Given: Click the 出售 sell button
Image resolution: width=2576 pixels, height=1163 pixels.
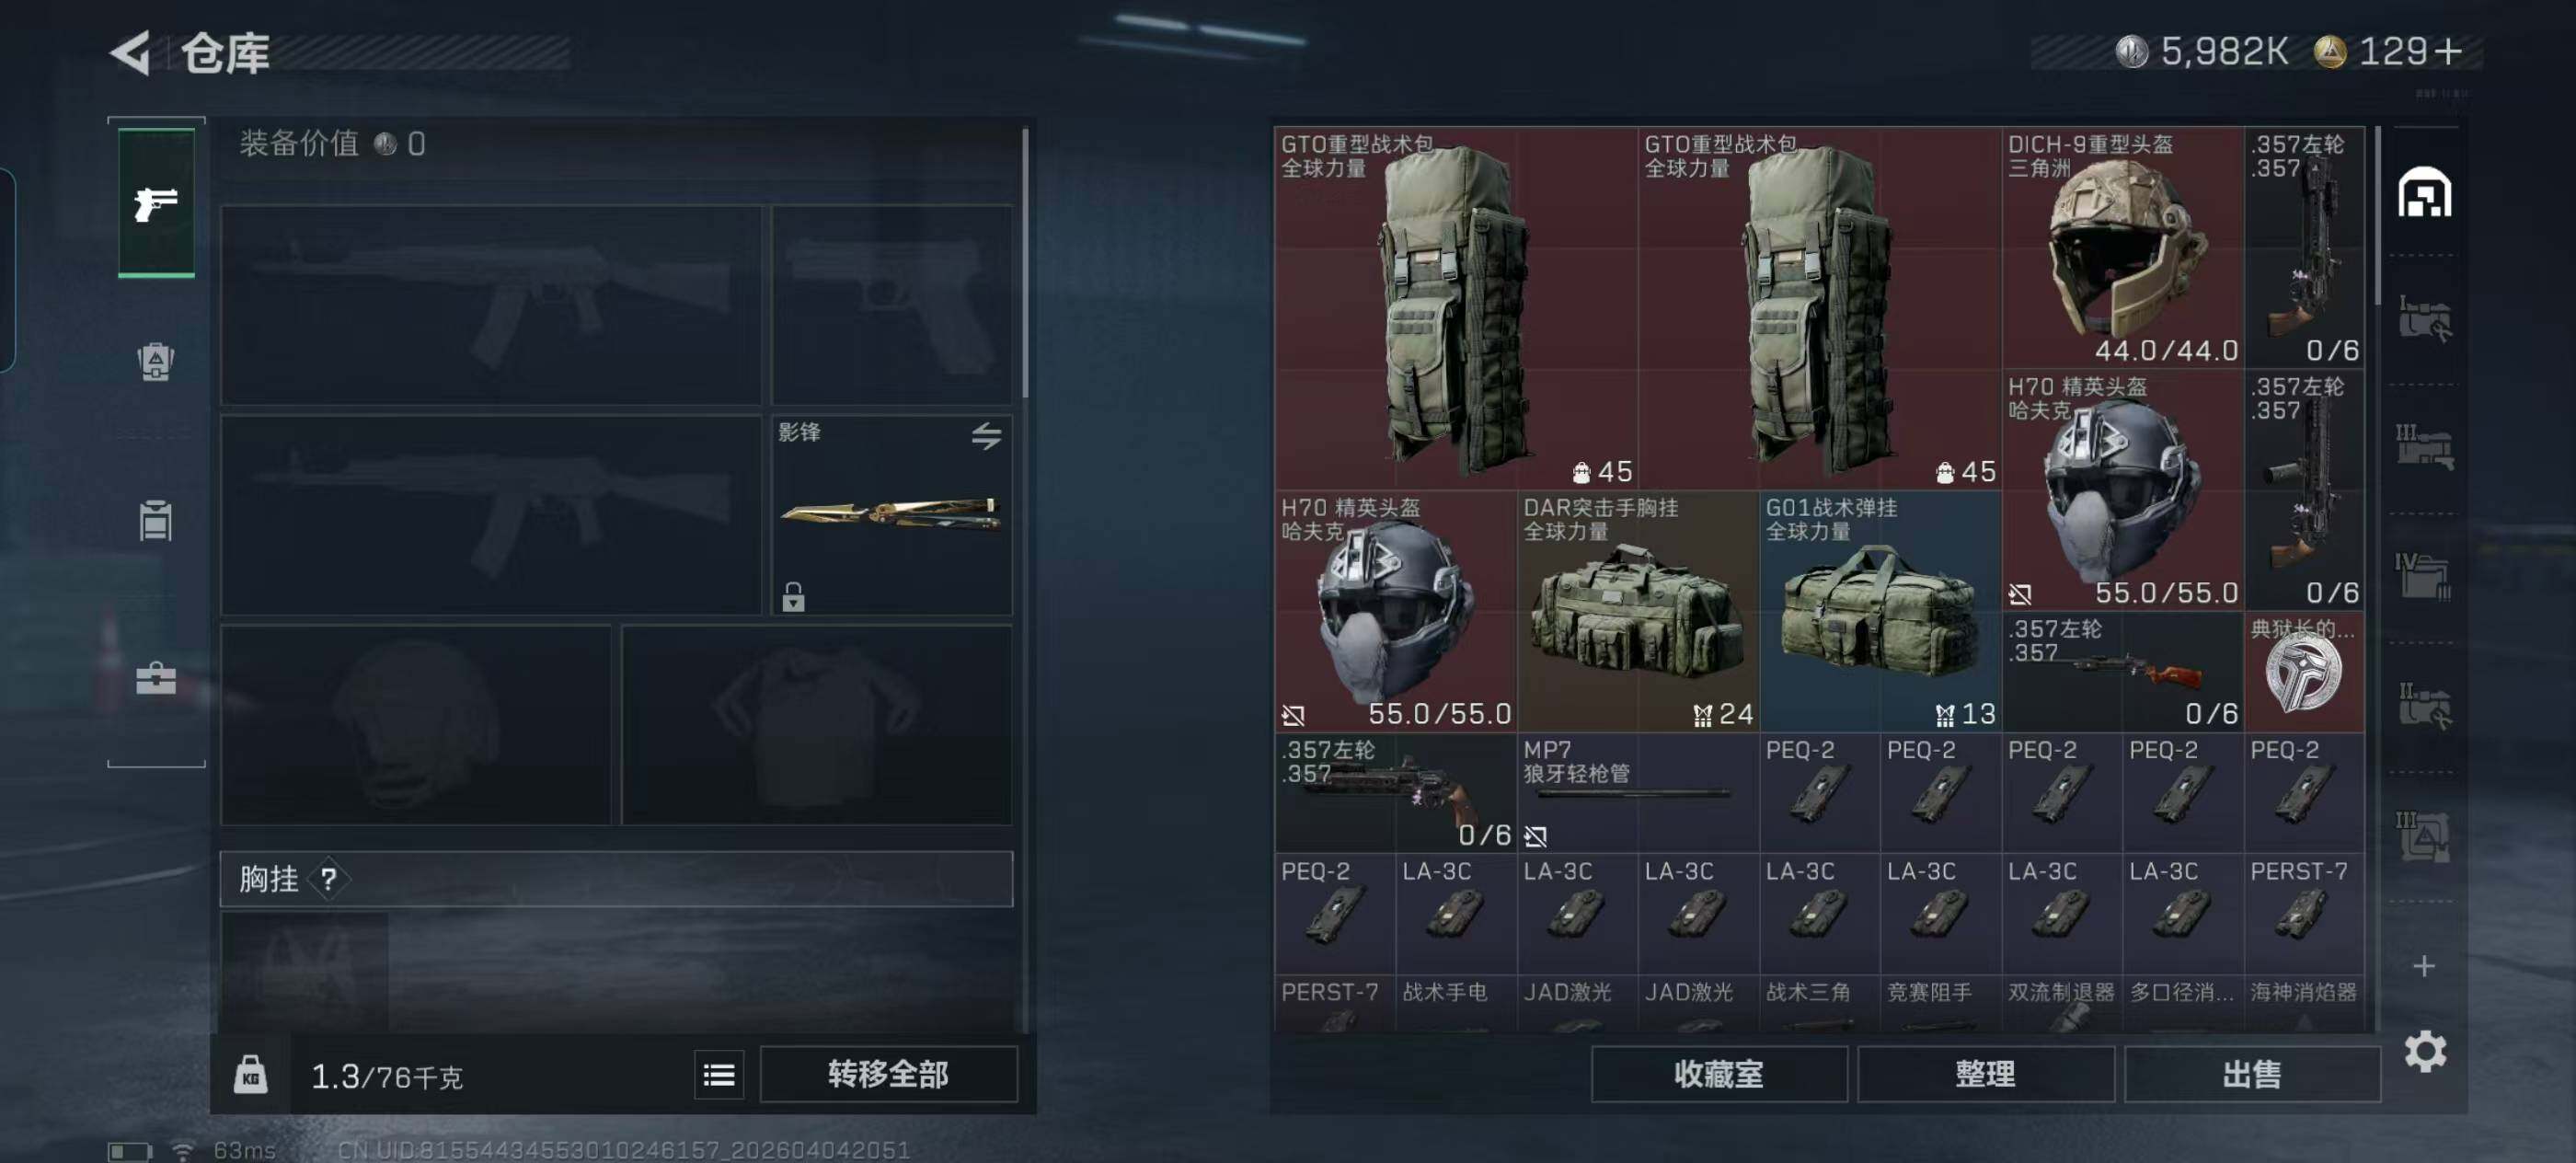Looking at the screenshot, I should click(x=2251, y=1075).
